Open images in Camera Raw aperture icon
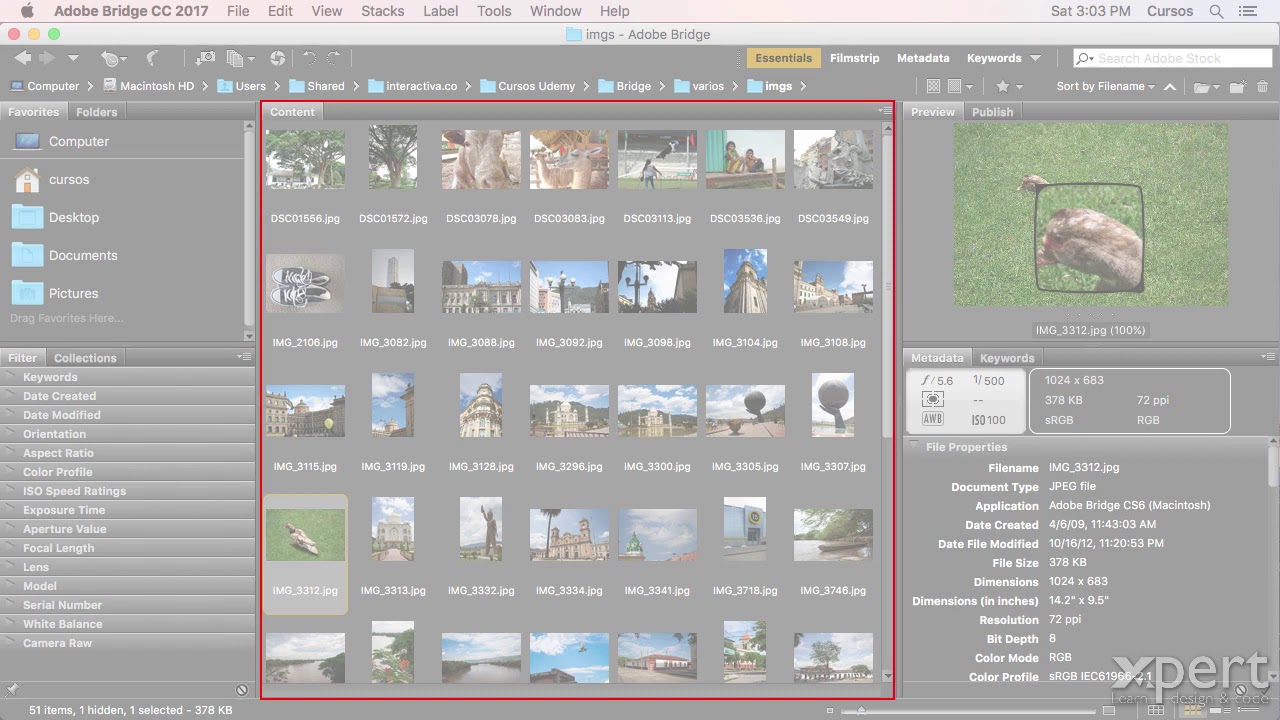The width and height of the screenshot is (1280, 720). 277,59
